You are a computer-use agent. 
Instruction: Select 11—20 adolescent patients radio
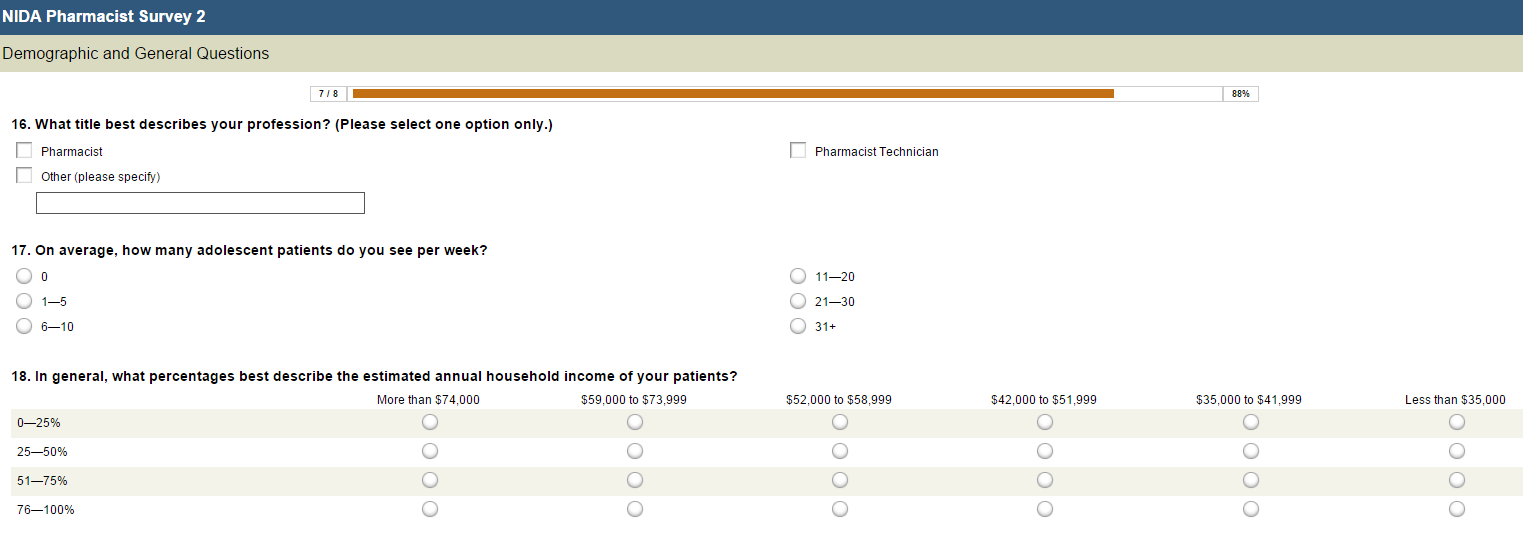pyautogui.click(x=798, y=276)
